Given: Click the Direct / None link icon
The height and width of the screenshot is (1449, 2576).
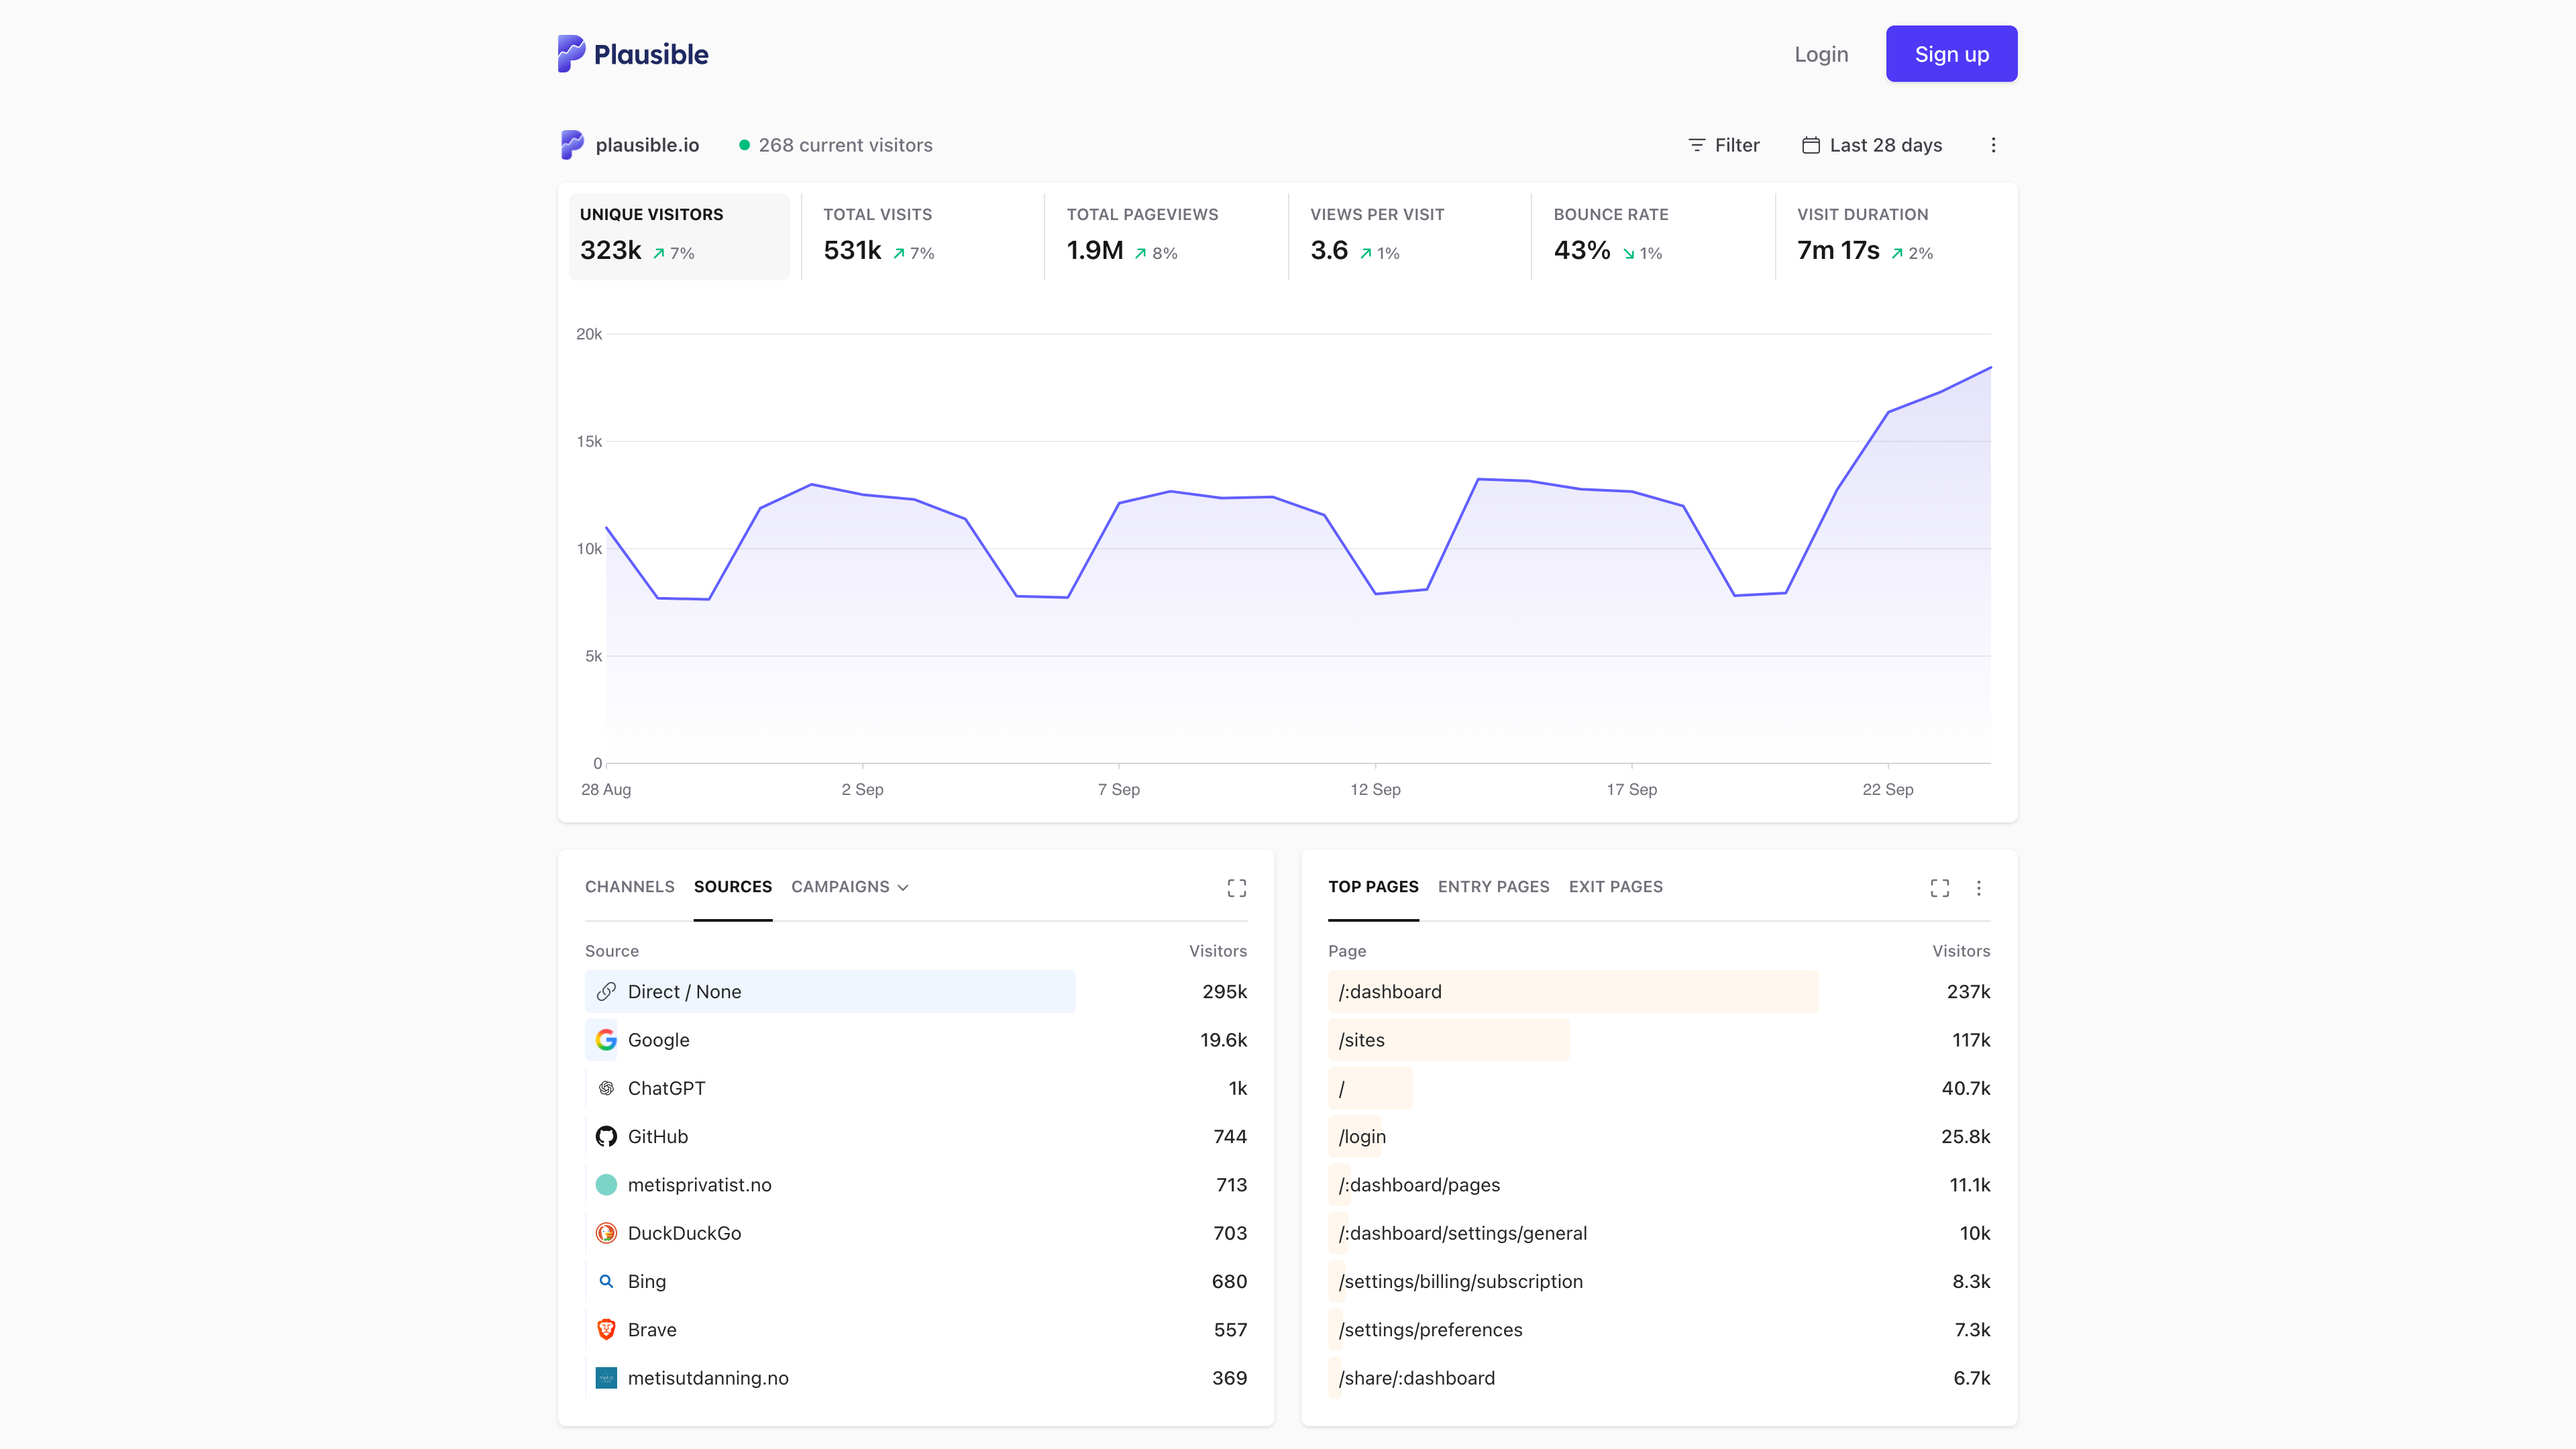Looking at the screenshot, I should click(606, 991).
